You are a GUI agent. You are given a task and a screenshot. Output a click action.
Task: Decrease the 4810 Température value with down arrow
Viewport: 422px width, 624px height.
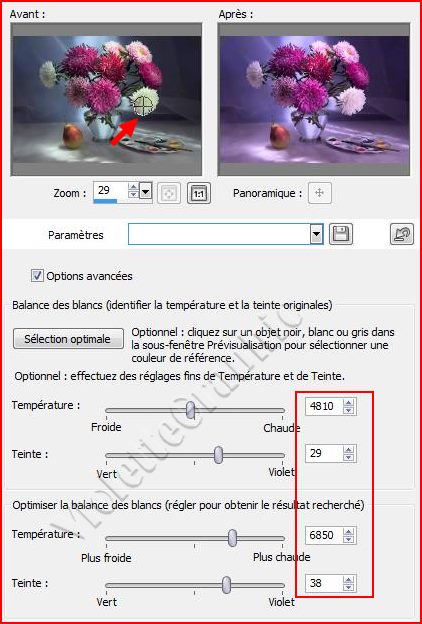click(348, 410)
